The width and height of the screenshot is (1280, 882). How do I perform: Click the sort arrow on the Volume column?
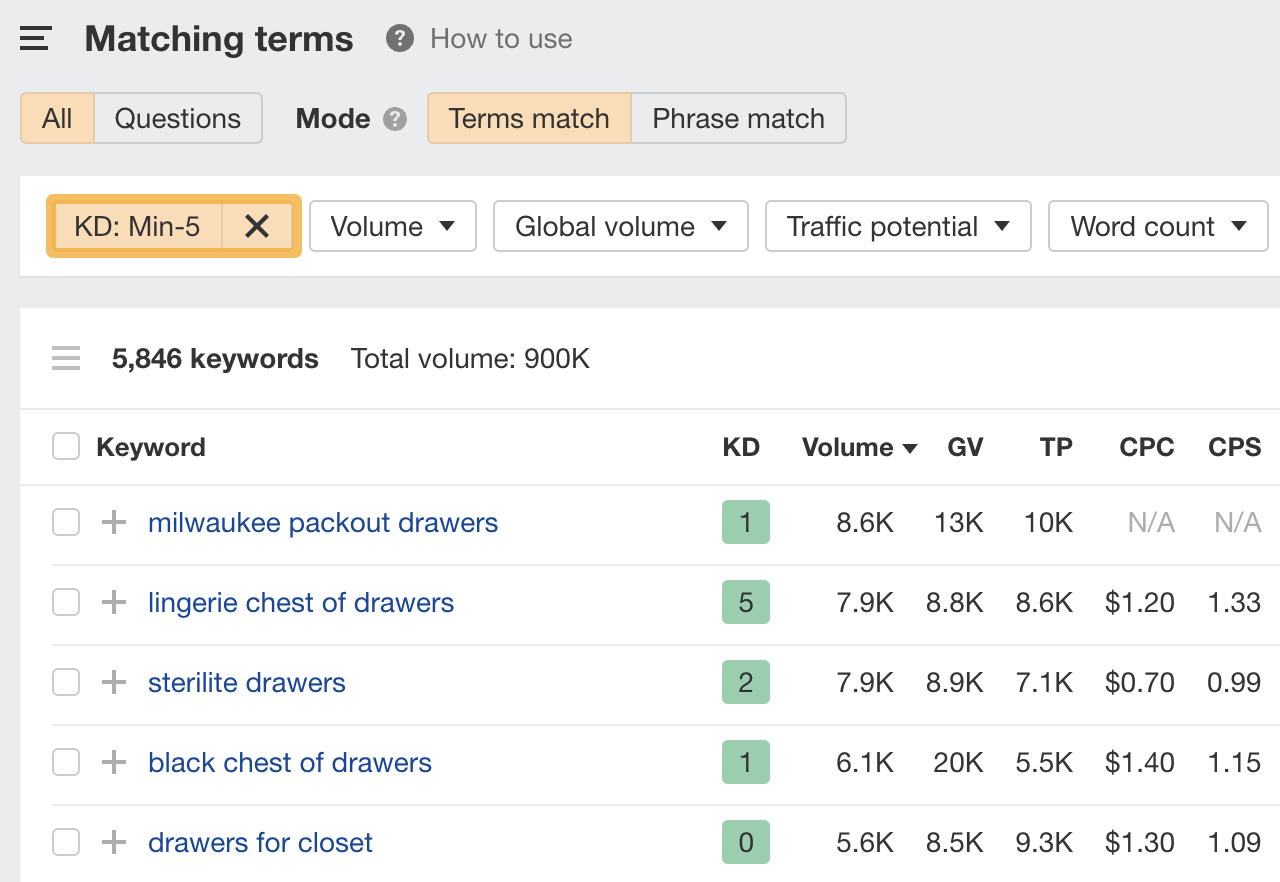click(909, 448)
